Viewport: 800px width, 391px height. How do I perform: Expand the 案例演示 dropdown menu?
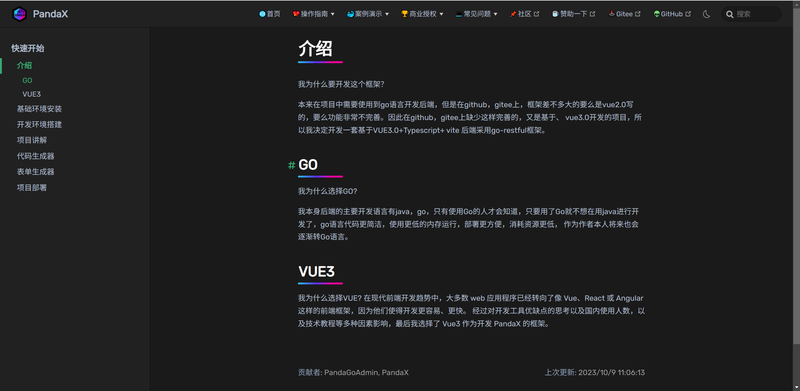(367, 14)
